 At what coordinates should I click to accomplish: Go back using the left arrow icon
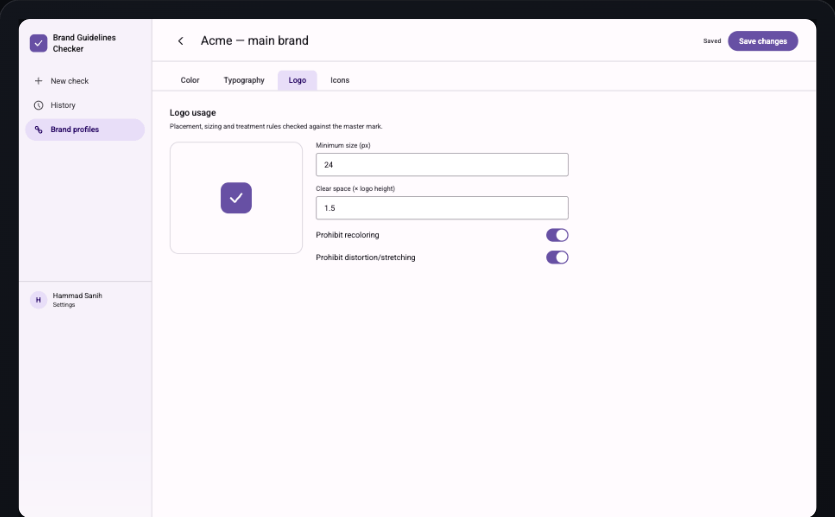[181, 41]
